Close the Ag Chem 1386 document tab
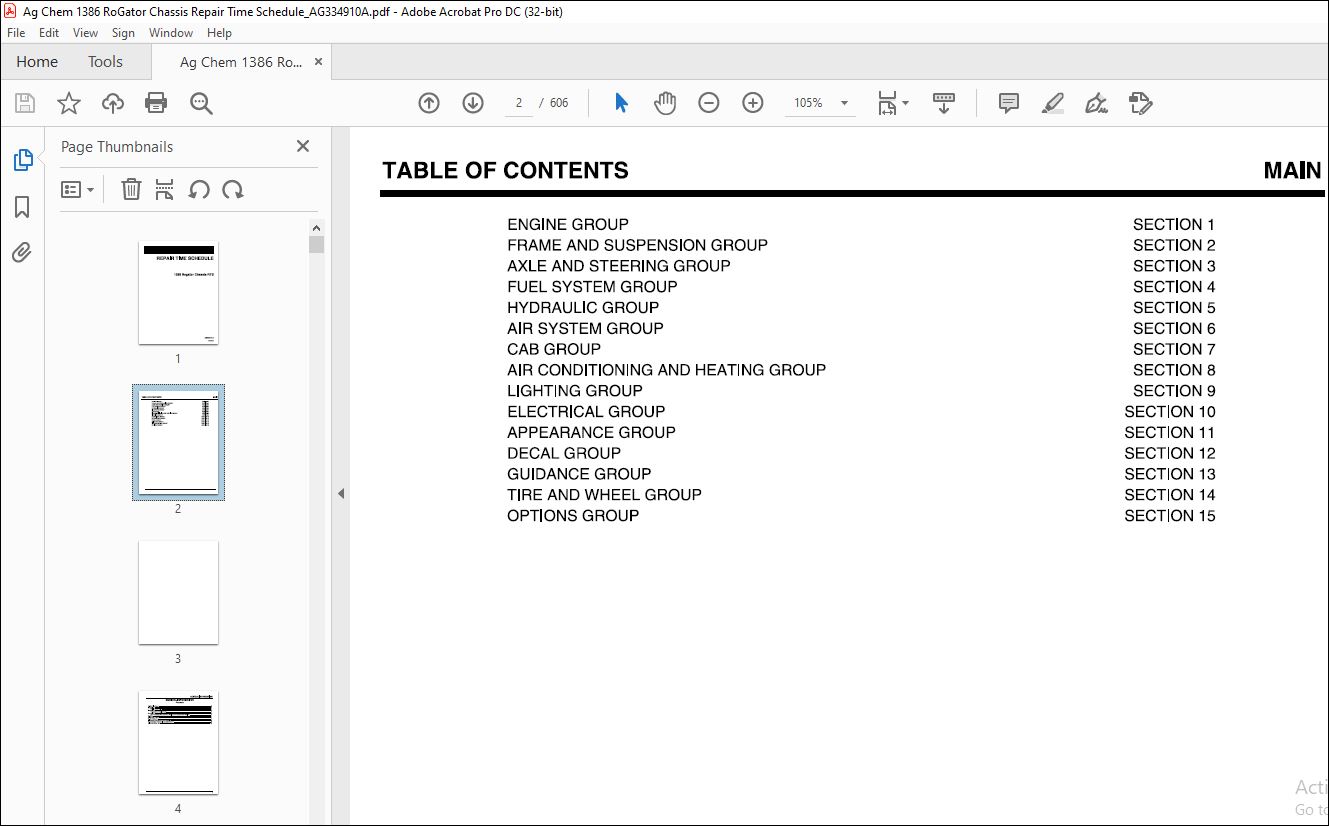The image size is (1329, 826). [318, 62]
